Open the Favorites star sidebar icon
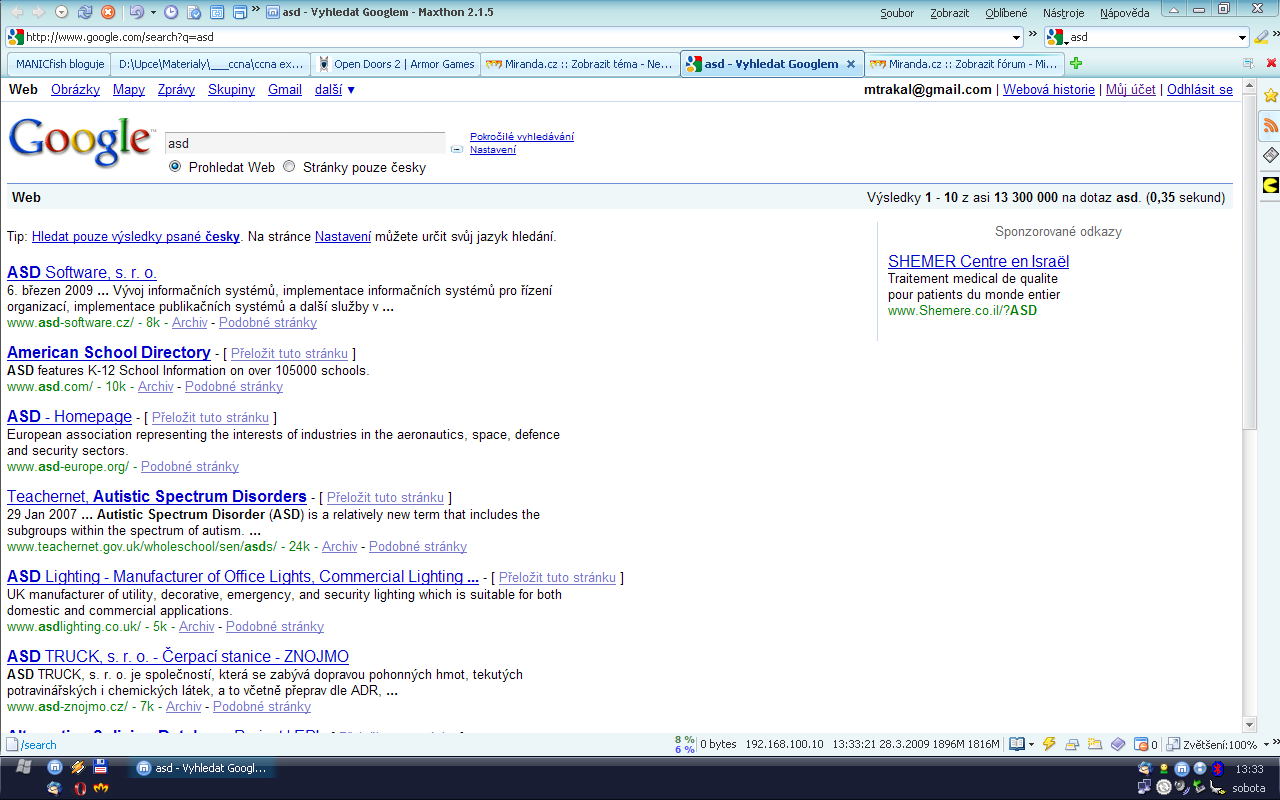1280x800 pixels. (x=1271, y=95)
